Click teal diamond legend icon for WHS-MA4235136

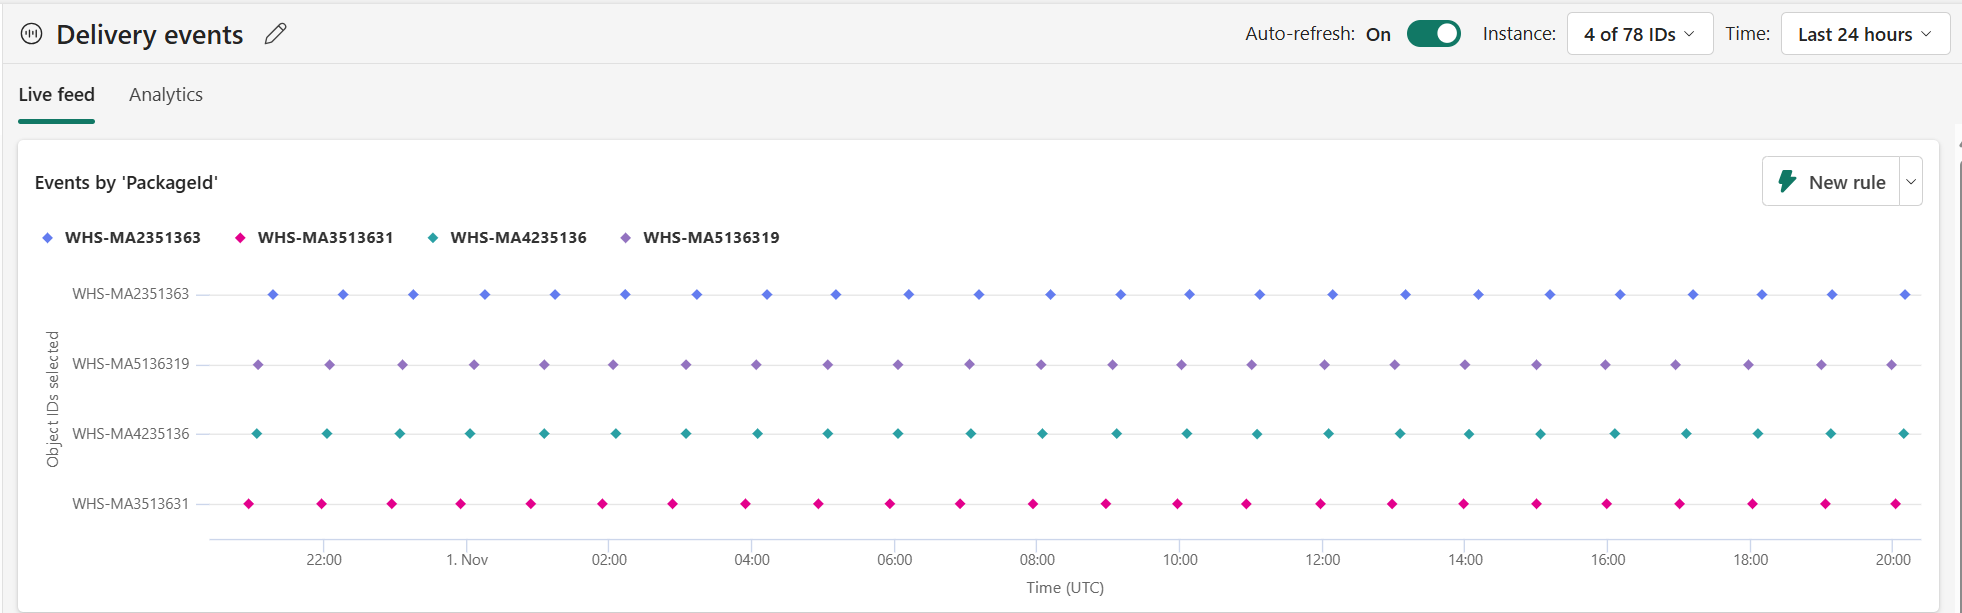click(x=433, y=238)
